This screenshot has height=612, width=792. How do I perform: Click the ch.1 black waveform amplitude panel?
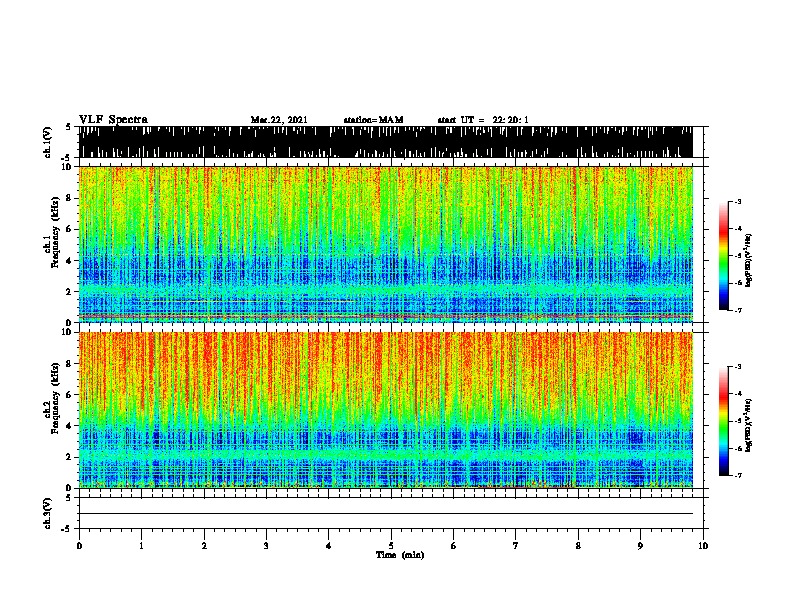coord(385,142)
